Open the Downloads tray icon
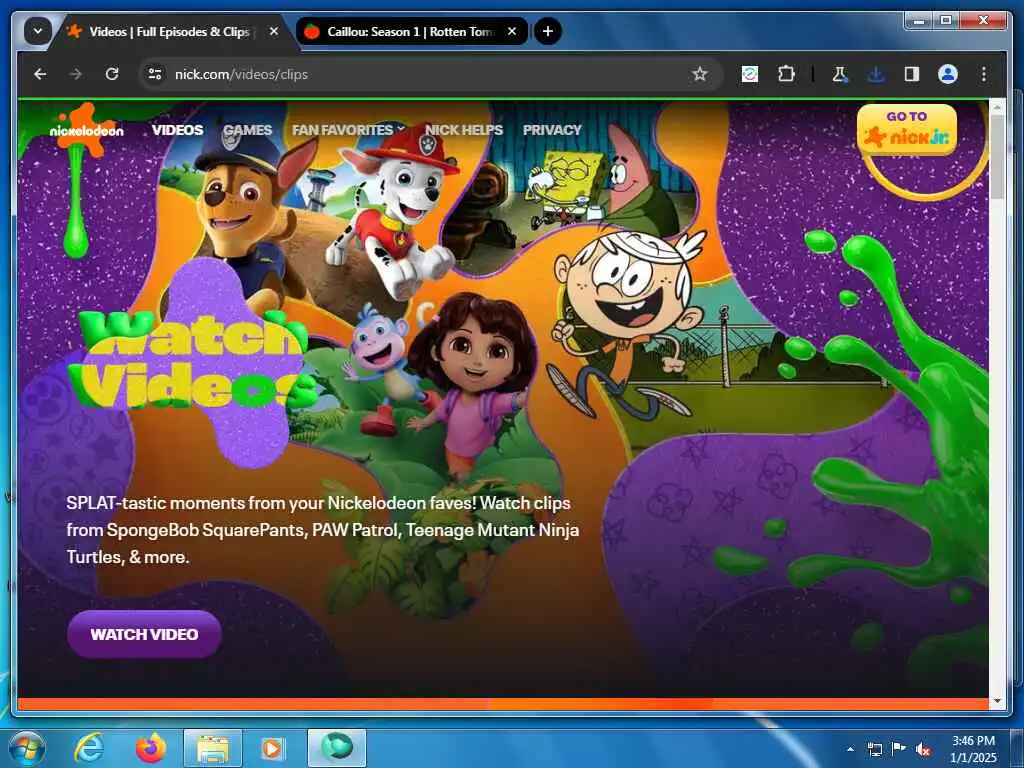Image resolution: width=1024 pixels, height=768 pixels. (x=876, y=74)
